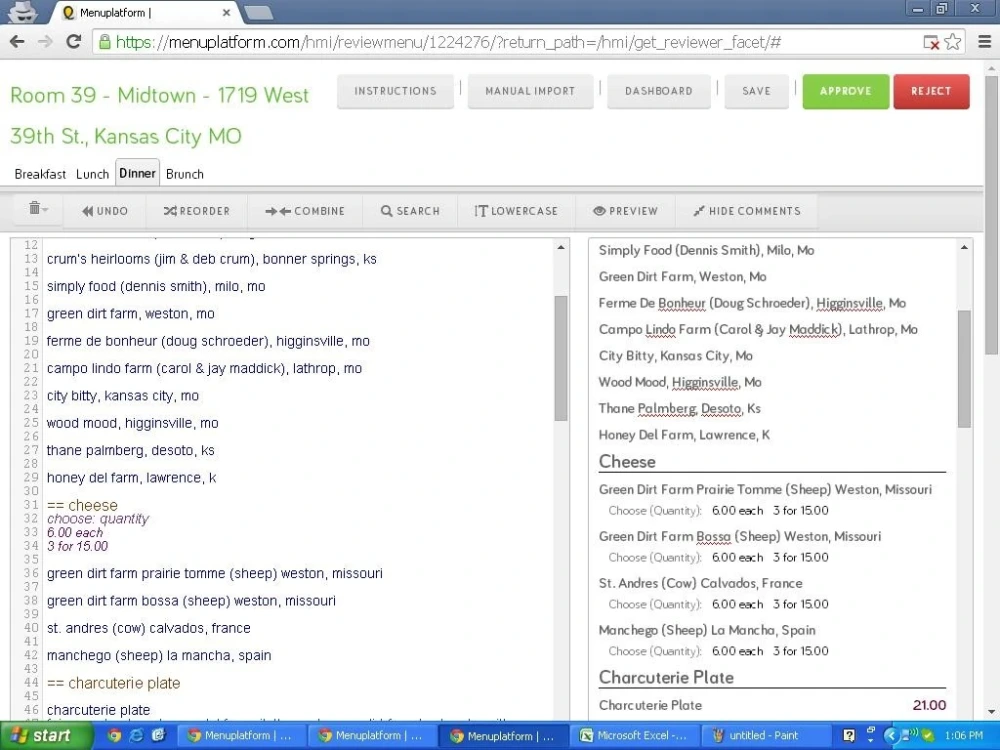
Task: Click editor line "choose: quantity"
Action: (x=98, y=519)
